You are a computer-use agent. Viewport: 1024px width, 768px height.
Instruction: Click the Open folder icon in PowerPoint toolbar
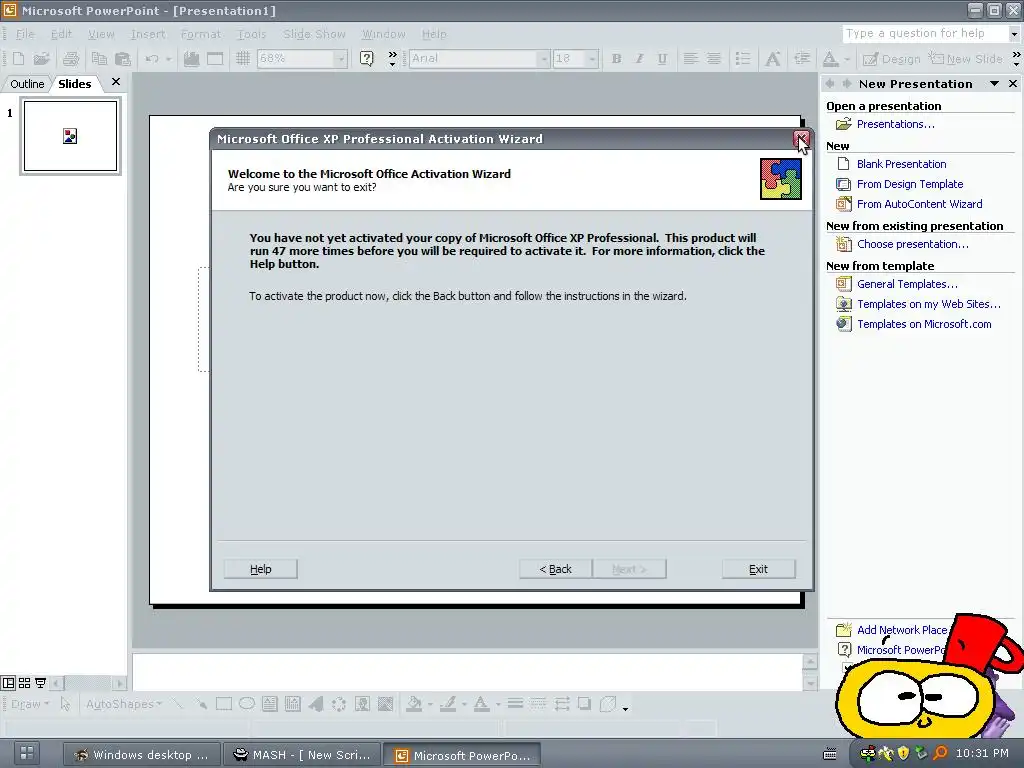pos(42,59)
